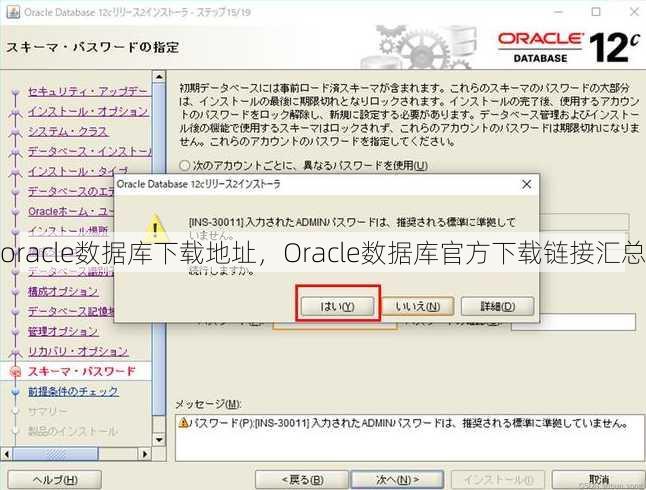646x490 pixels.
Task: Click the step list scroll-up arrow
Action: (x=159, y=76)
